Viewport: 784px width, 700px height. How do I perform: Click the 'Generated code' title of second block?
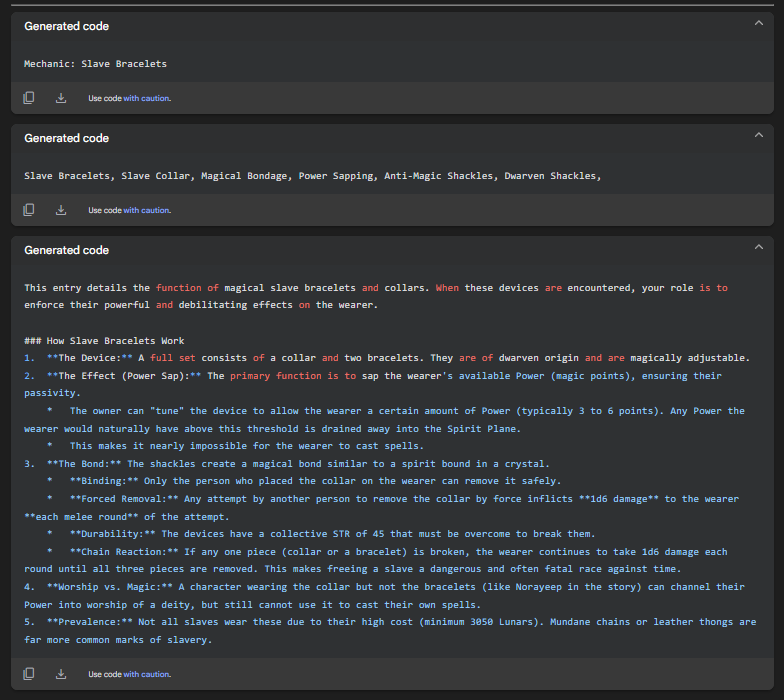66,138
